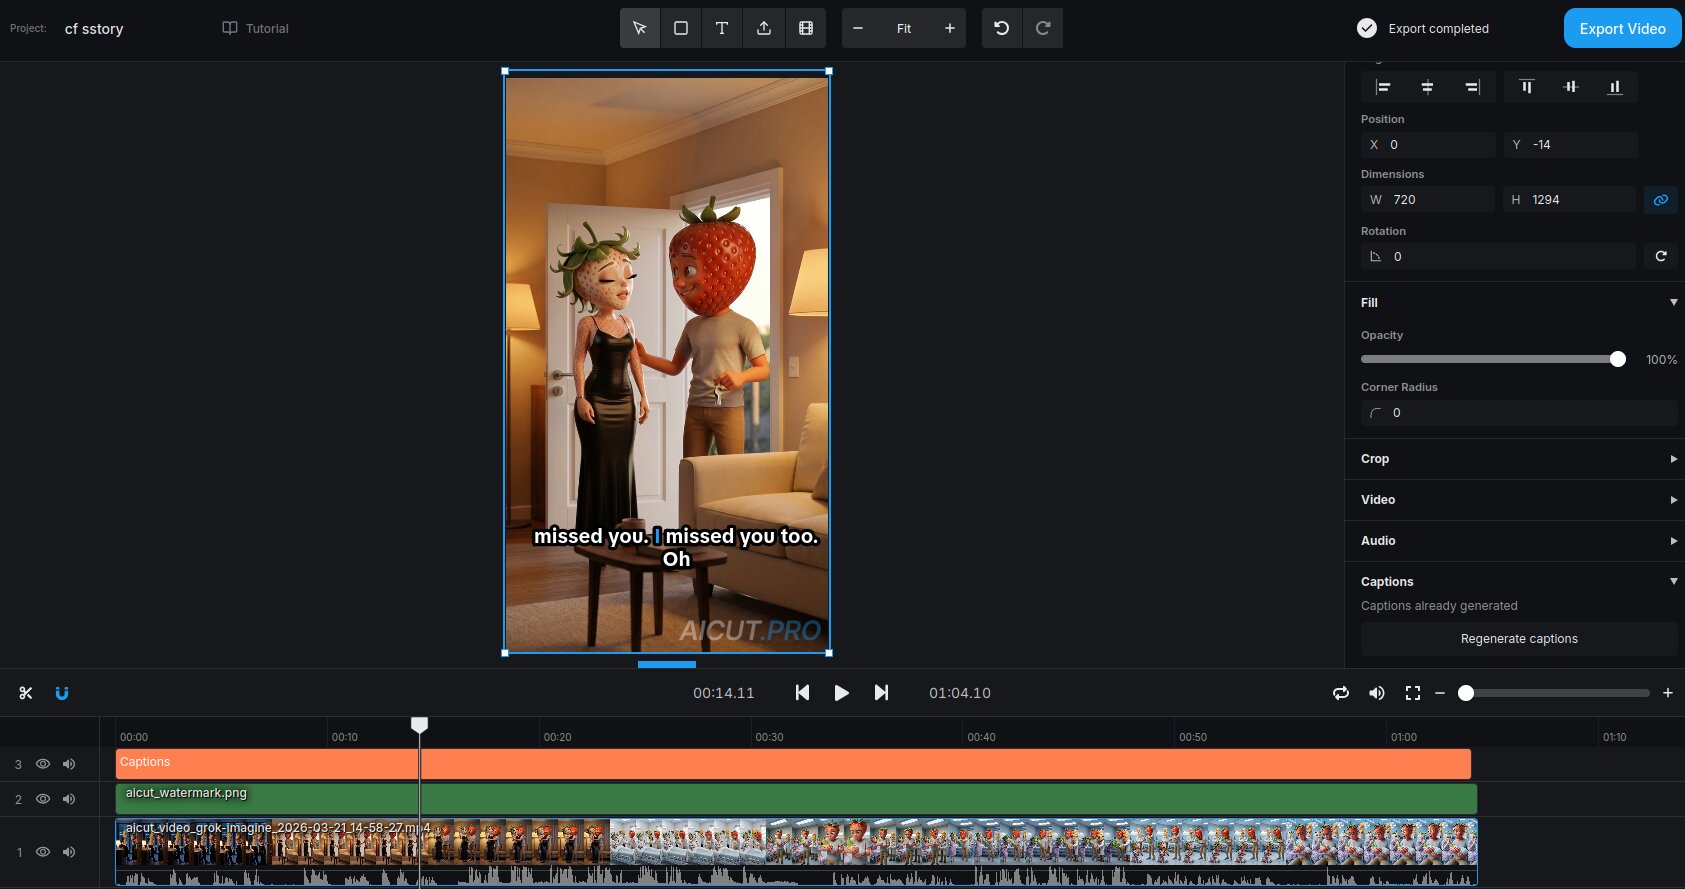Toggle the magnet snapping on timeline
The height and width of the screenshot is (889, 1685).
(62, 693)
